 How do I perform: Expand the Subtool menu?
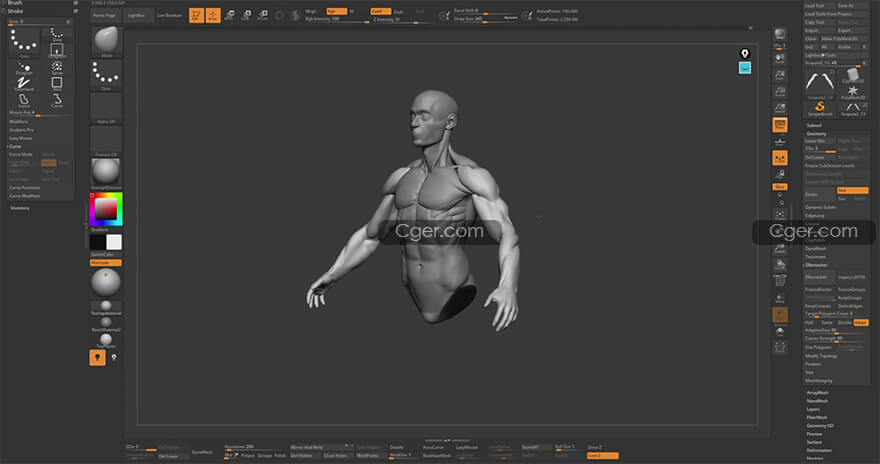click(814, 126)
